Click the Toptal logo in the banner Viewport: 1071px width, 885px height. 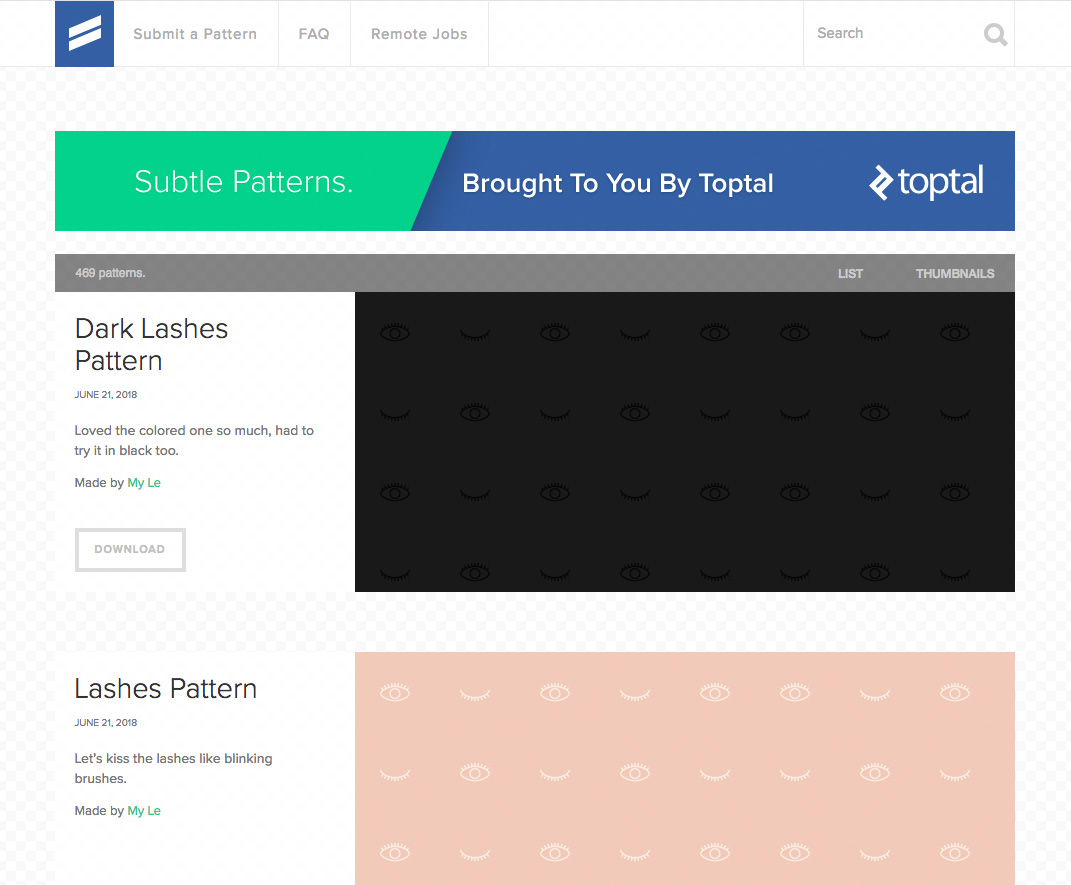click(925, 182)
